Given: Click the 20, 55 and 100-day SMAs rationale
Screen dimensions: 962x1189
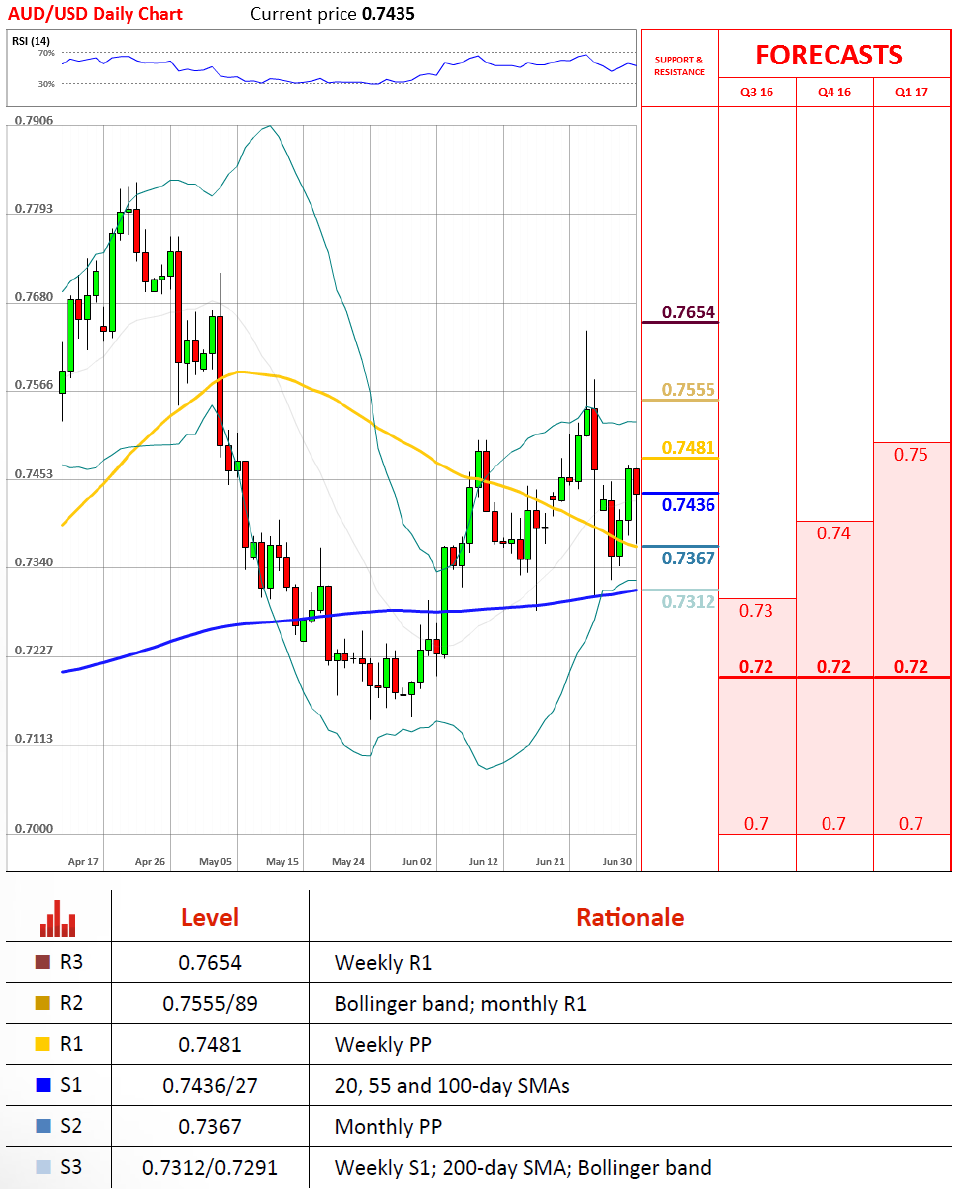Looking at the screenshot, I should coord(453,1086).
